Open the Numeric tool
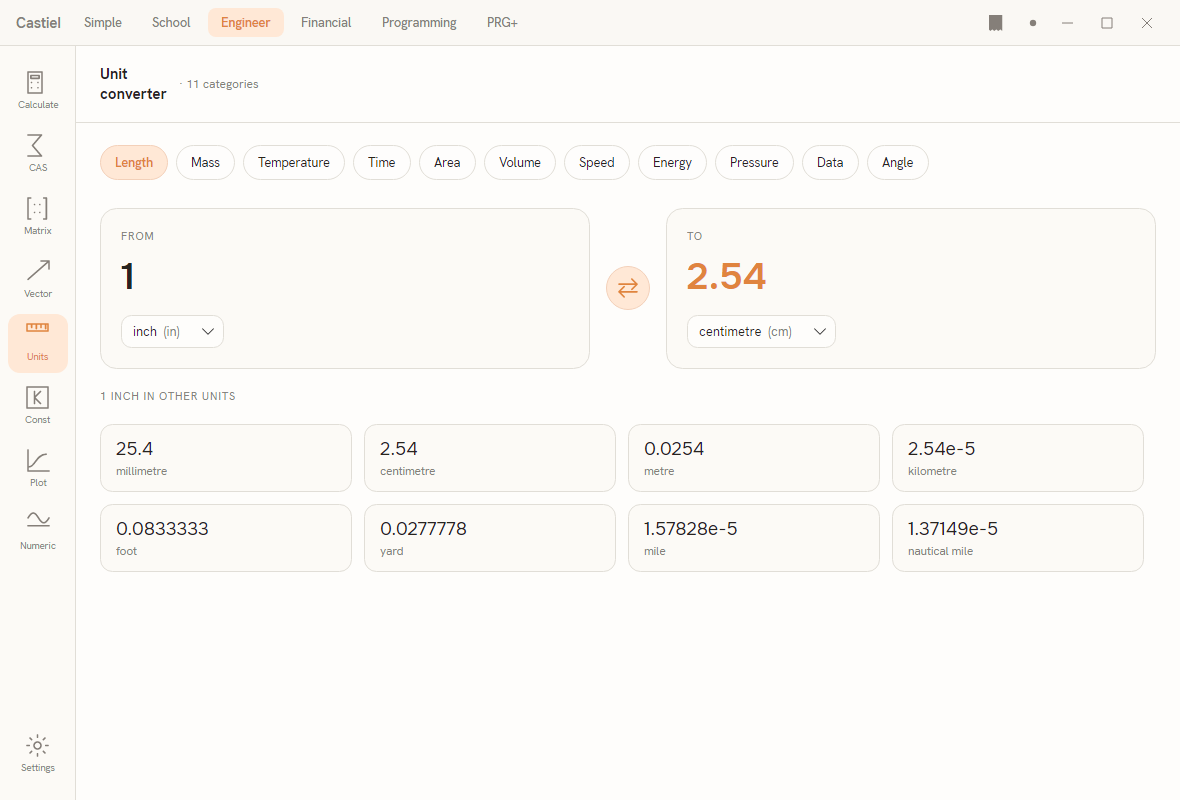 [x=38, y=531]
